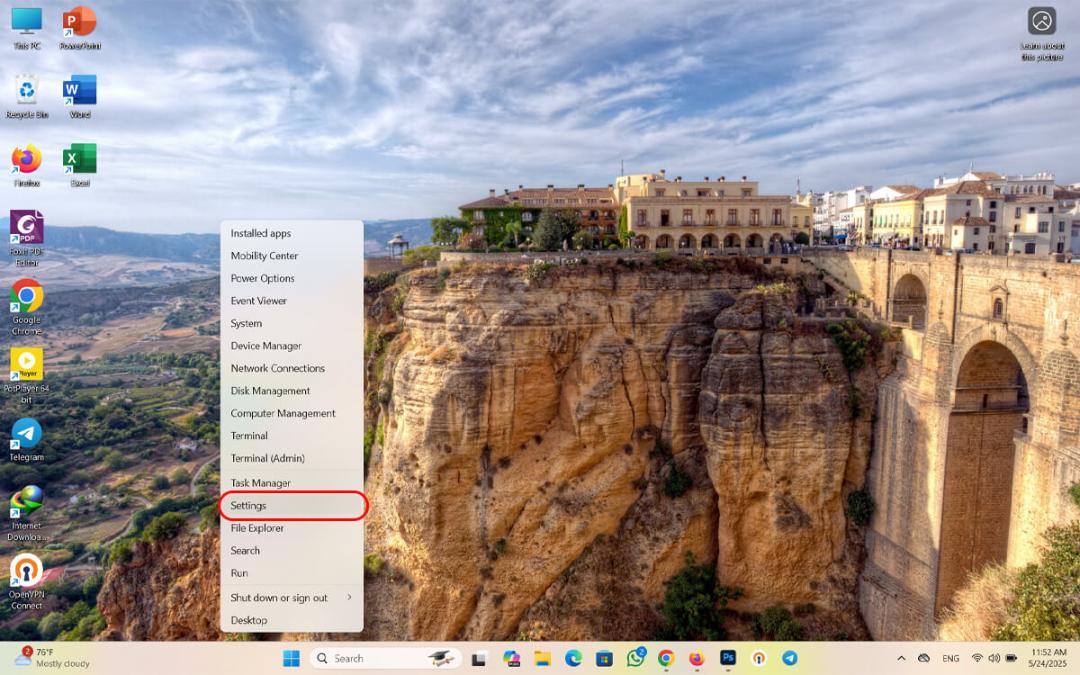Open File Explorer taskbar icon

point(542,658)
